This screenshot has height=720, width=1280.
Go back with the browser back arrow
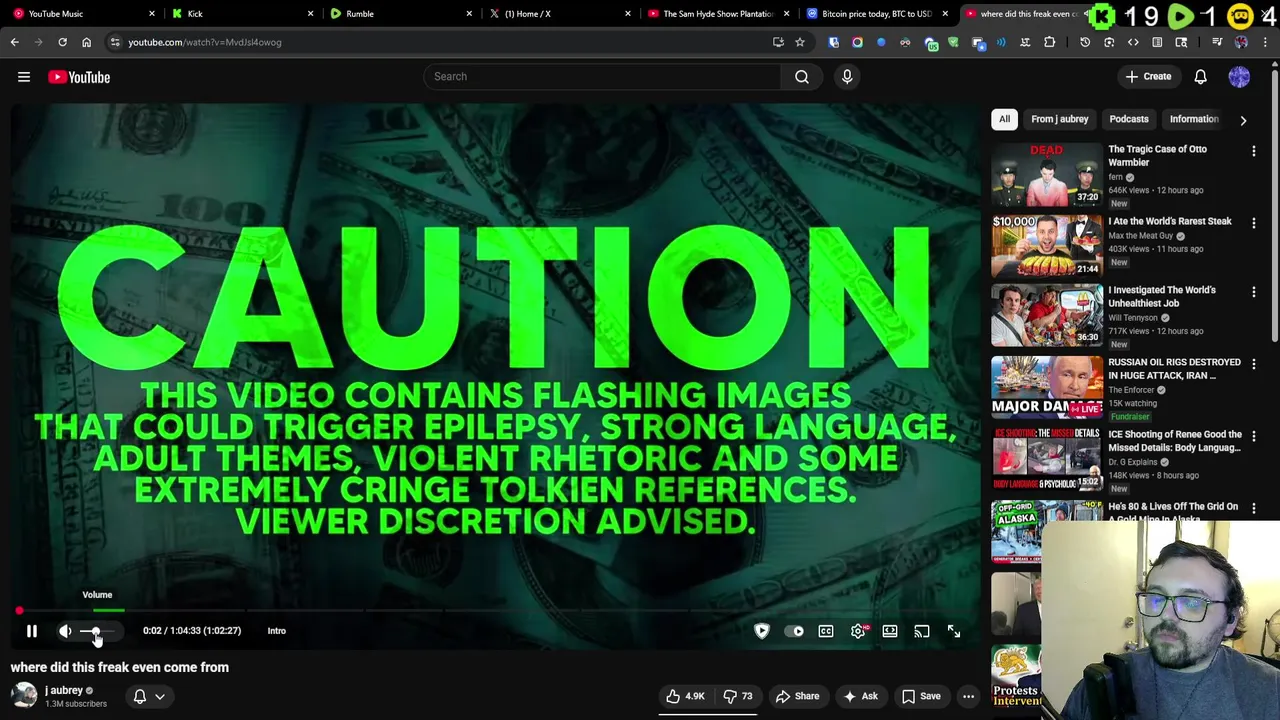pyautogui.click(x=14, y=42)
